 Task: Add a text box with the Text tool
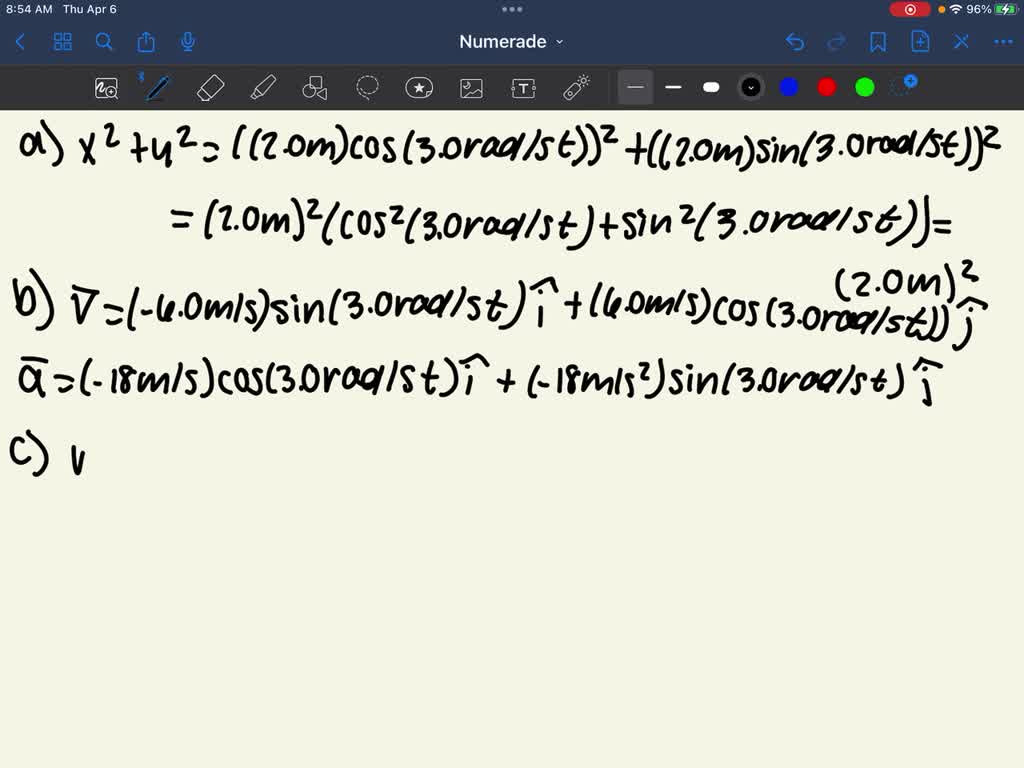coord(523,88)
